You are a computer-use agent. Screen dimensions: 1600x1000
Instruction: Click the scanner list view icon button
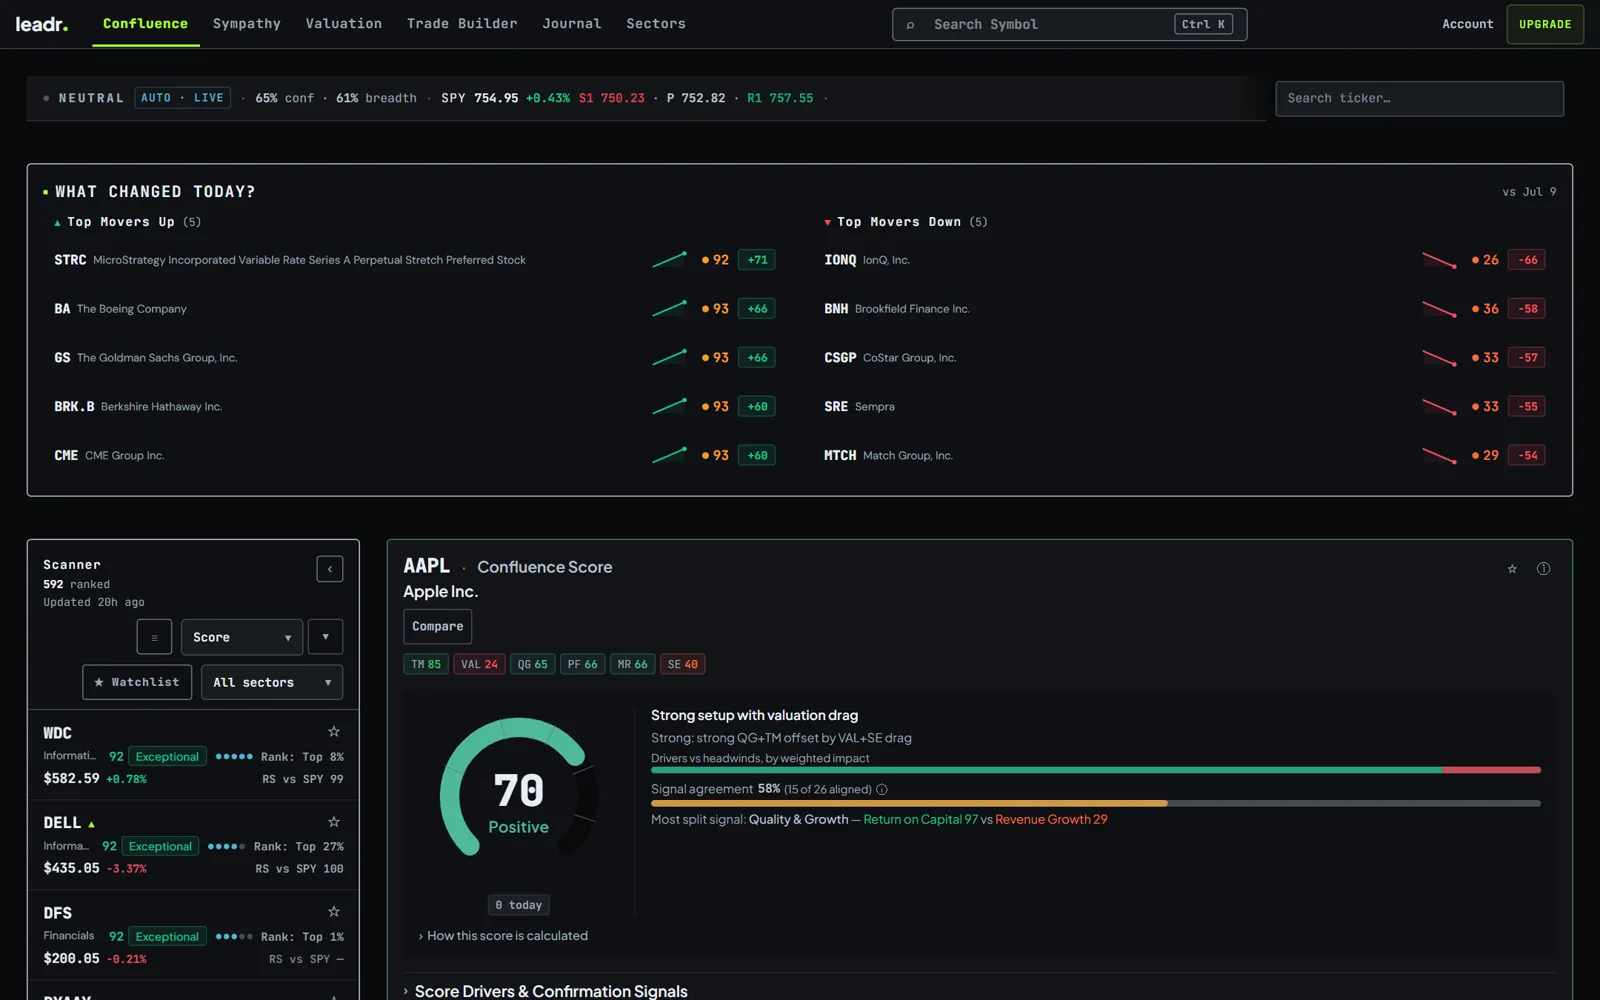click(154, 637)
